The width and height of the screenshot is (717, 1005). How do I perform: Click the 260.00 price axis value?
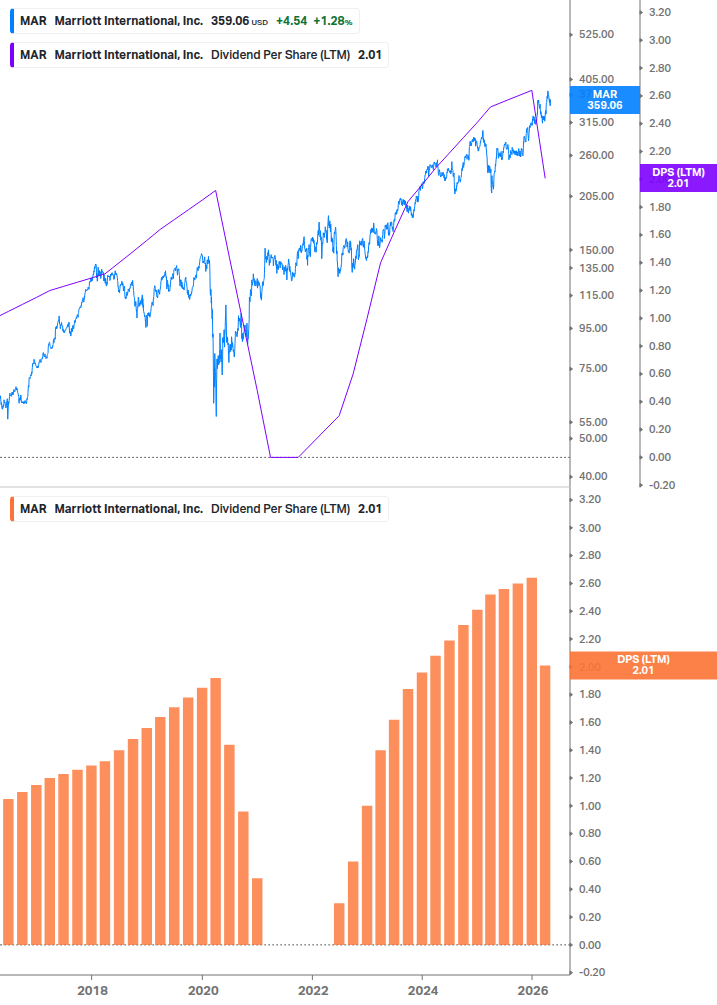[596, 155]
